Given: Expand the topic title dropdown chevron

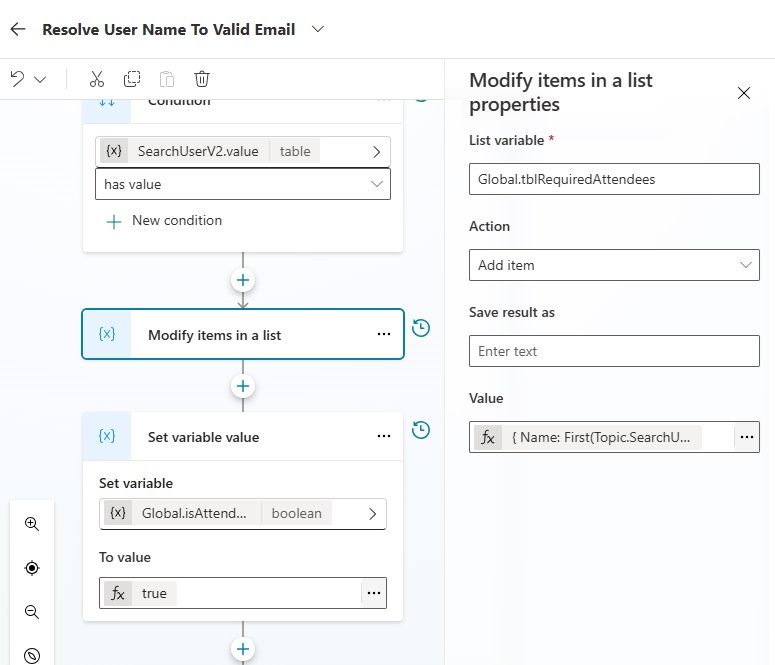Looking at the screenshot, I should pyautogui.click(x=318, y=29).
